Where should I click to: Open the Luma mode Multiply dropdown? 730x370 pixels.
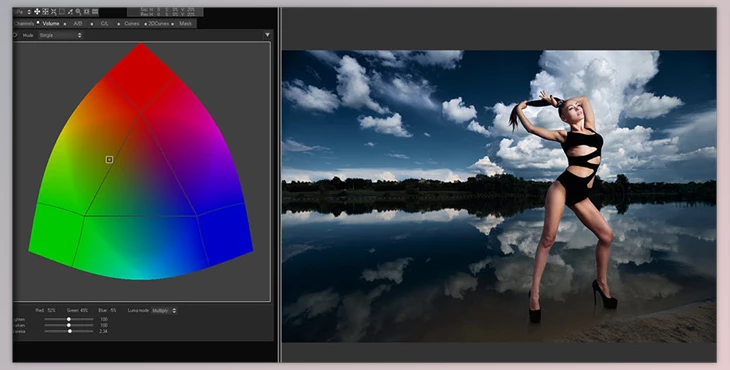click(x=164, y=310)
